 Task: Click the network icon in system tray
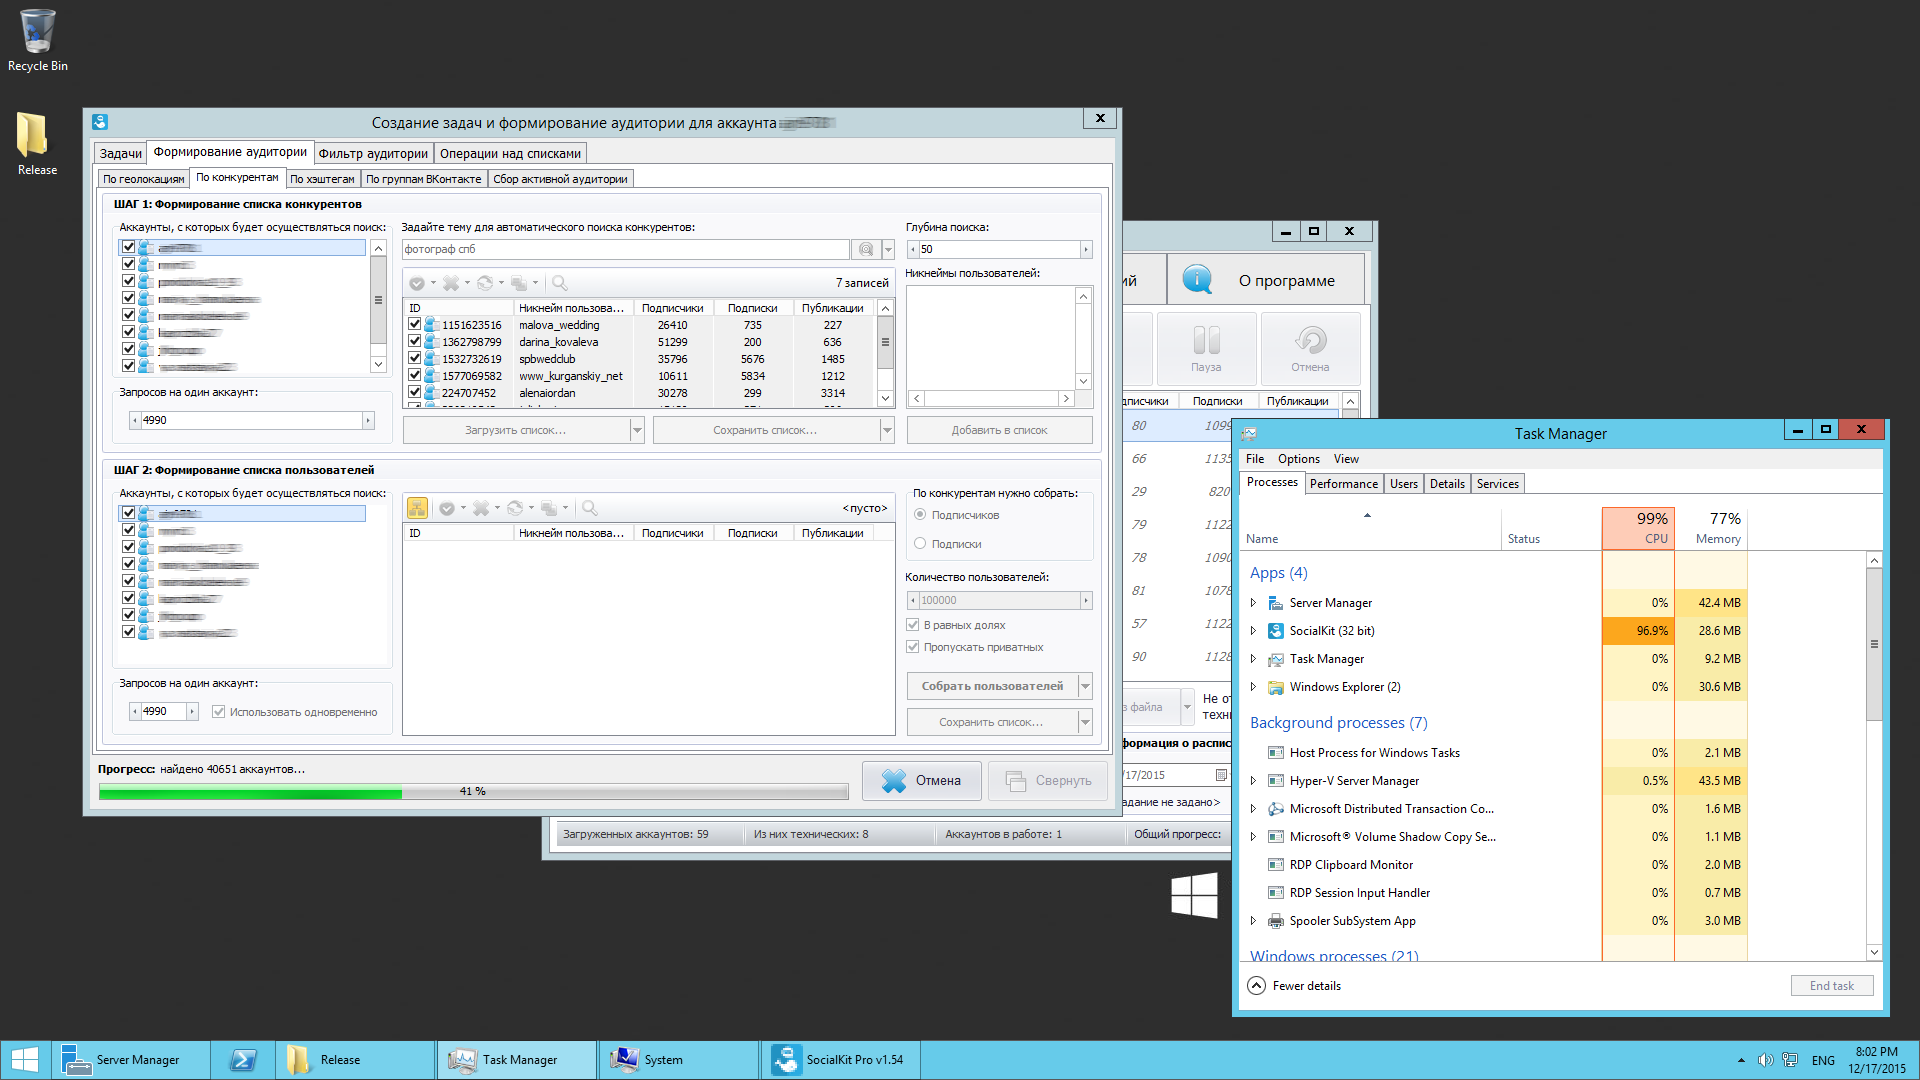click(1790, 1060)
